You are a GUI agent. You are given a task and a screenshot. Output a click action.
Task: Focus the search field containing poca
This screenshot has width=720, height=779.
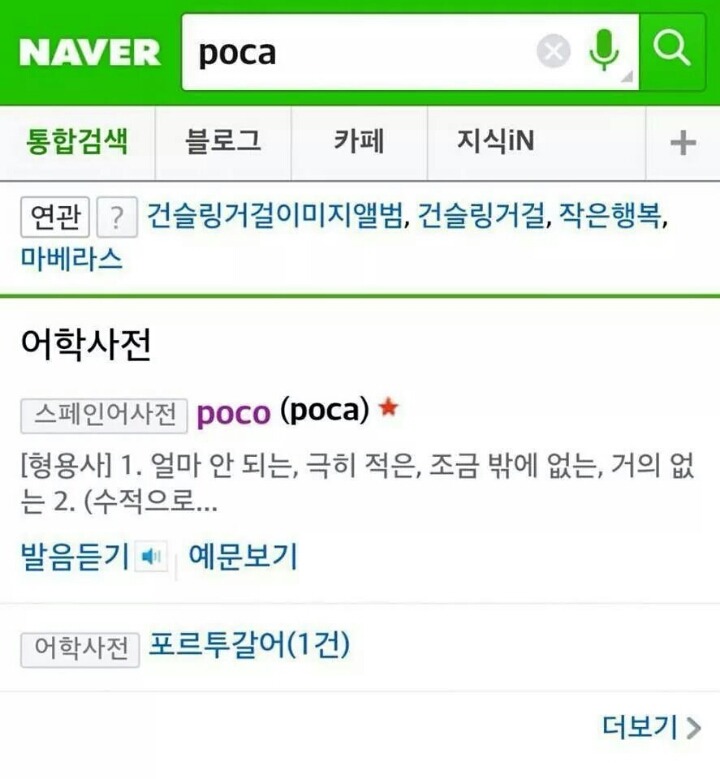pyautogui.click(x=358, y=52)
